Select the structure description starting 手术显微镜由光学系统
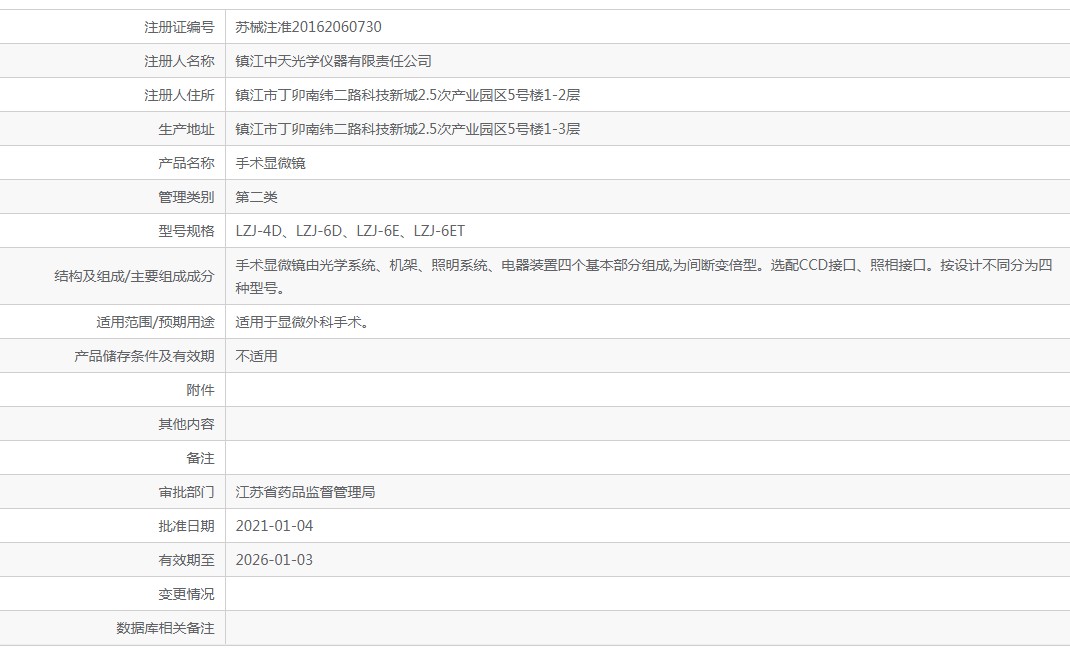The image size is (1070, 650). 644,276
